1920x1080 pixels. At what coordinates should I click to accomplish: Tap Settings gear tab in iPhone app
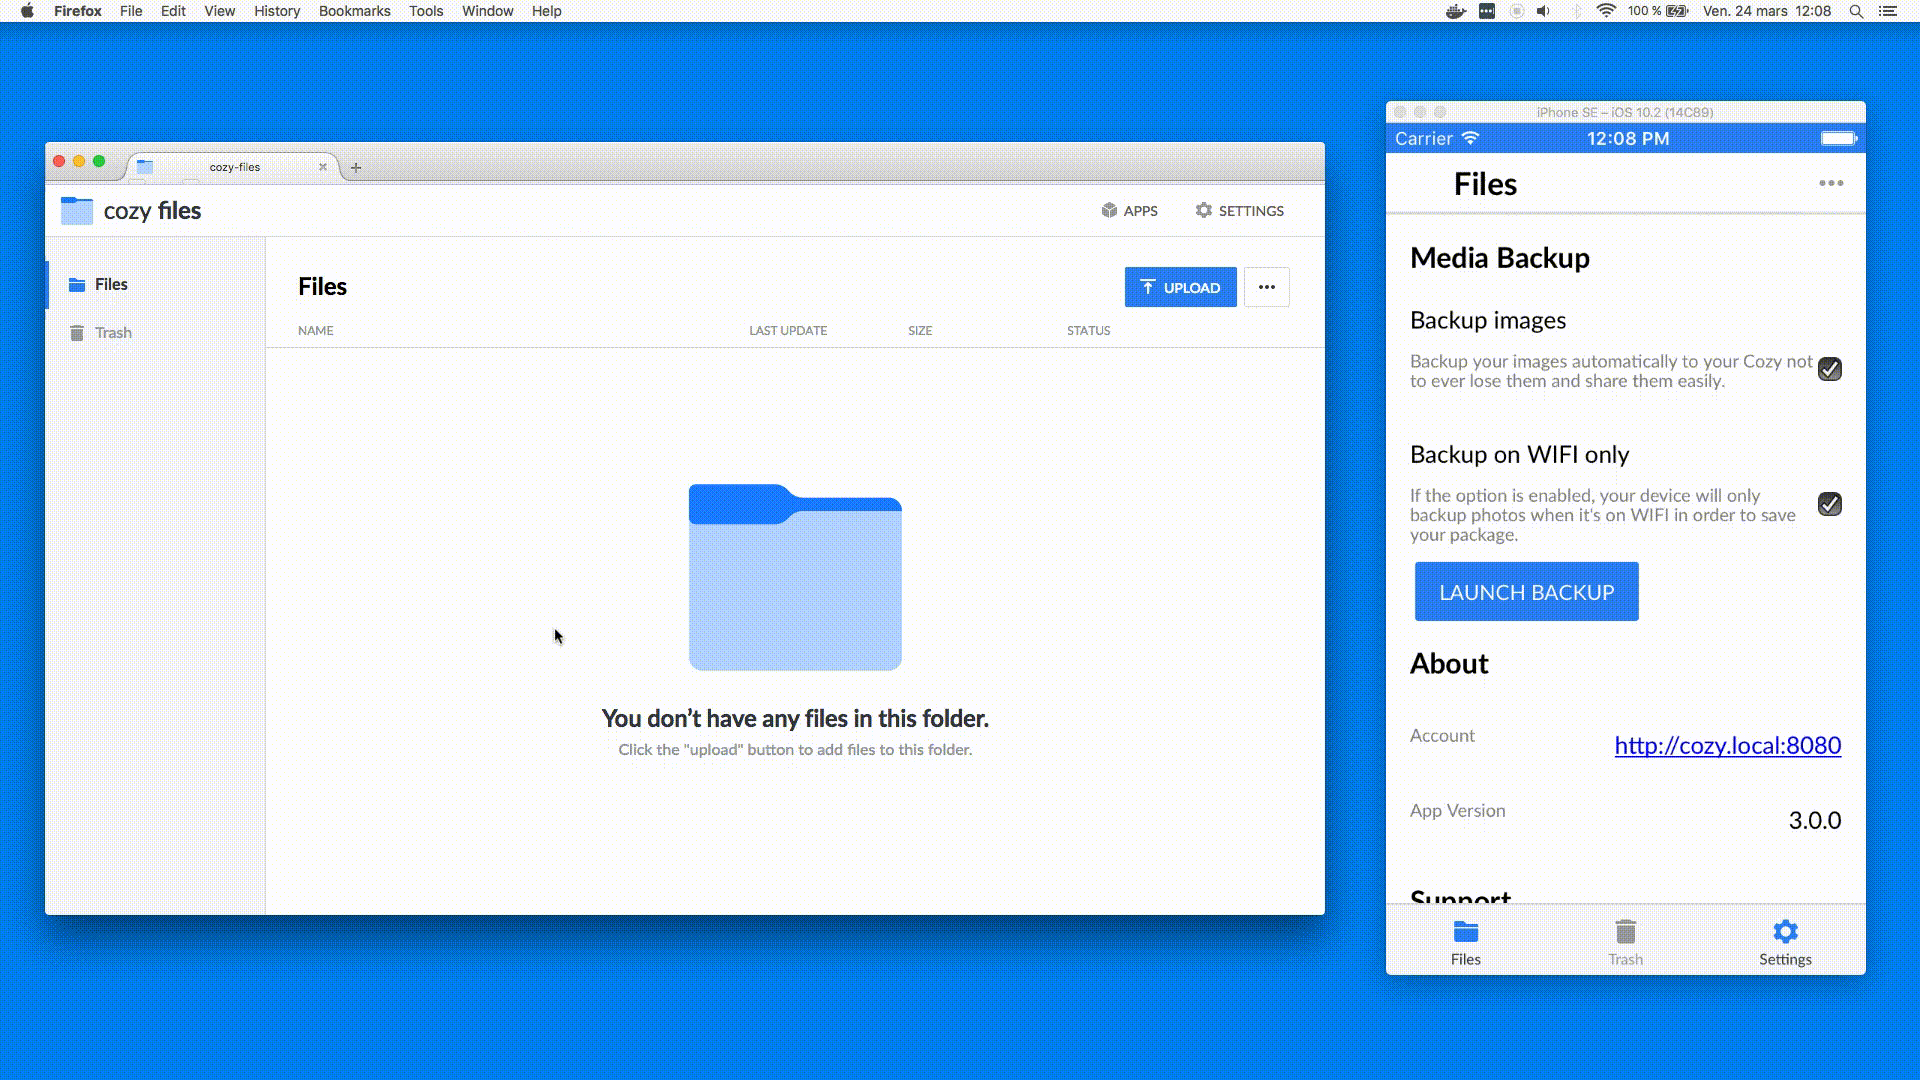(1785, 933)
